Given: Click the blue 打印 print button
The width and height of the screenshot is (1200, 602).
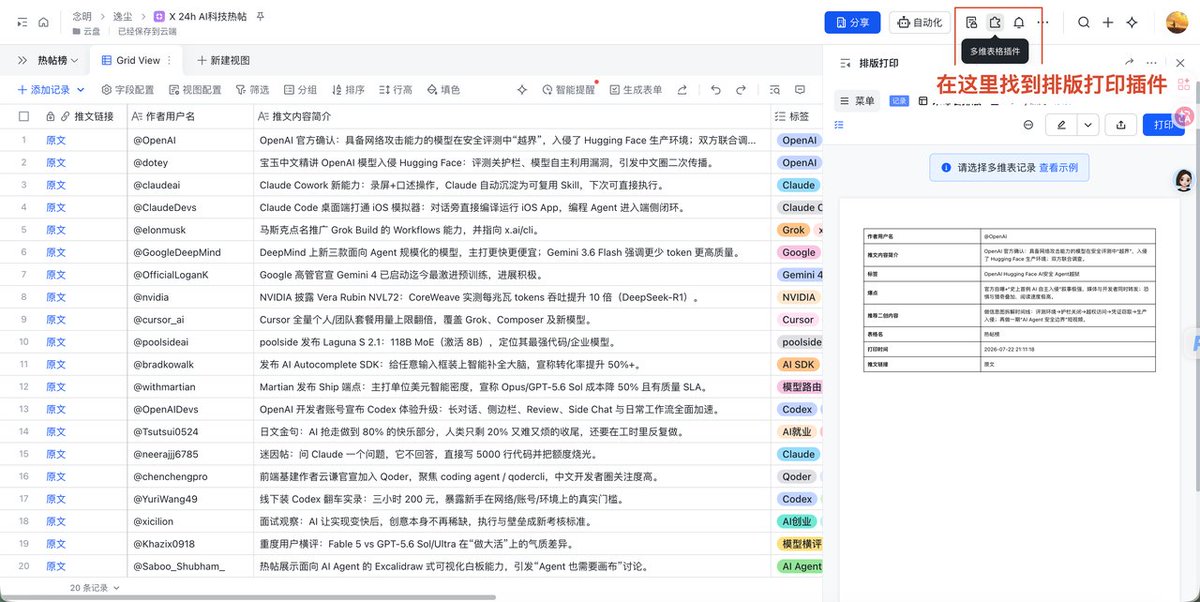Looking at the screenshot, I should click(1163, 125).
